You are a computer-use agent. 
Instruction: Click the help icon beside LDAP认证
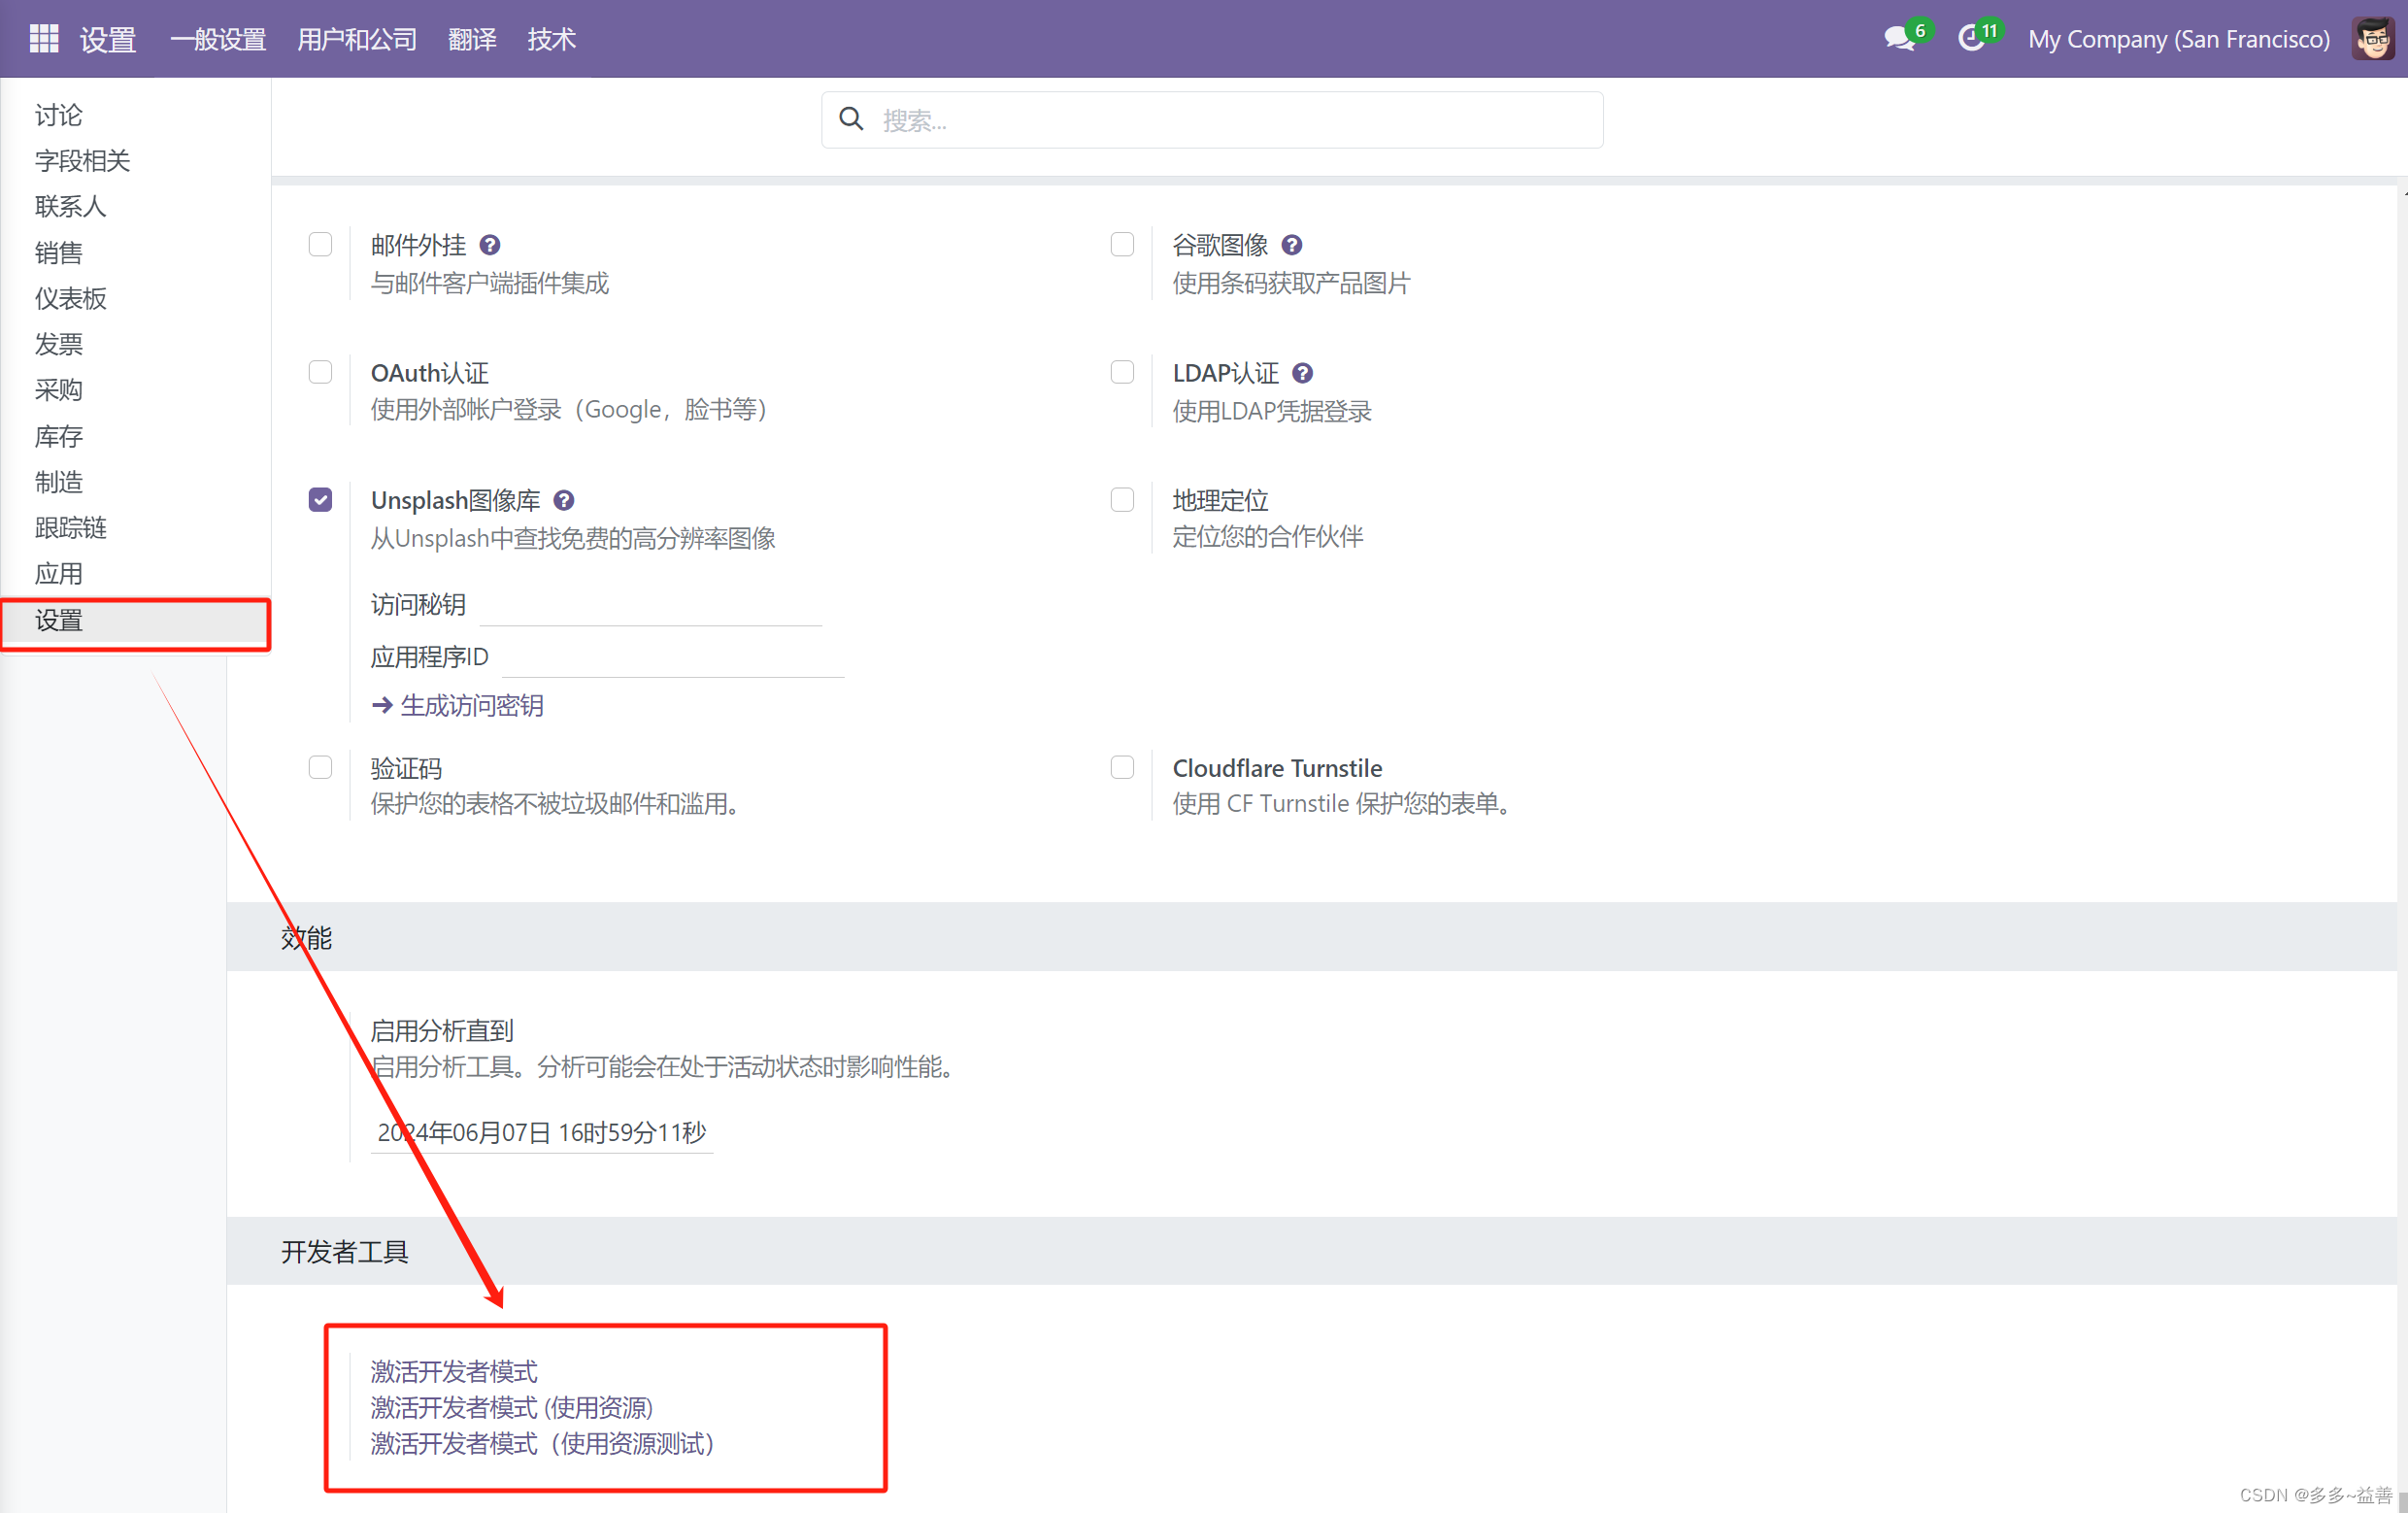click(x=1302, y=373)
